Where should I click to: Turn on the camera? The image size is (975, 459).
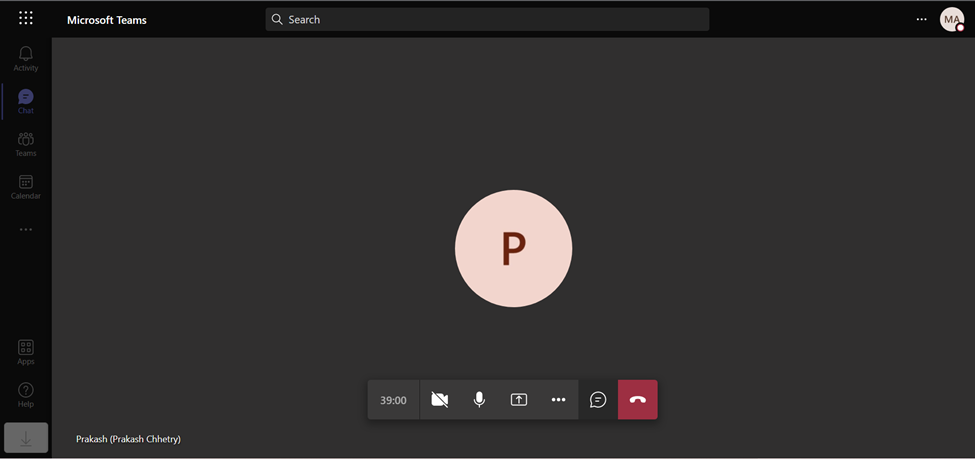click(x=440, y=400)
